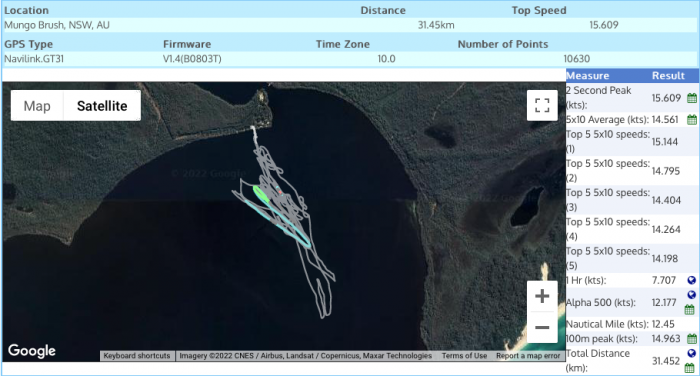Viewport: 700px width, 376px height.
Task: Toggle fullscreen map view
Action: click(542, 105)
